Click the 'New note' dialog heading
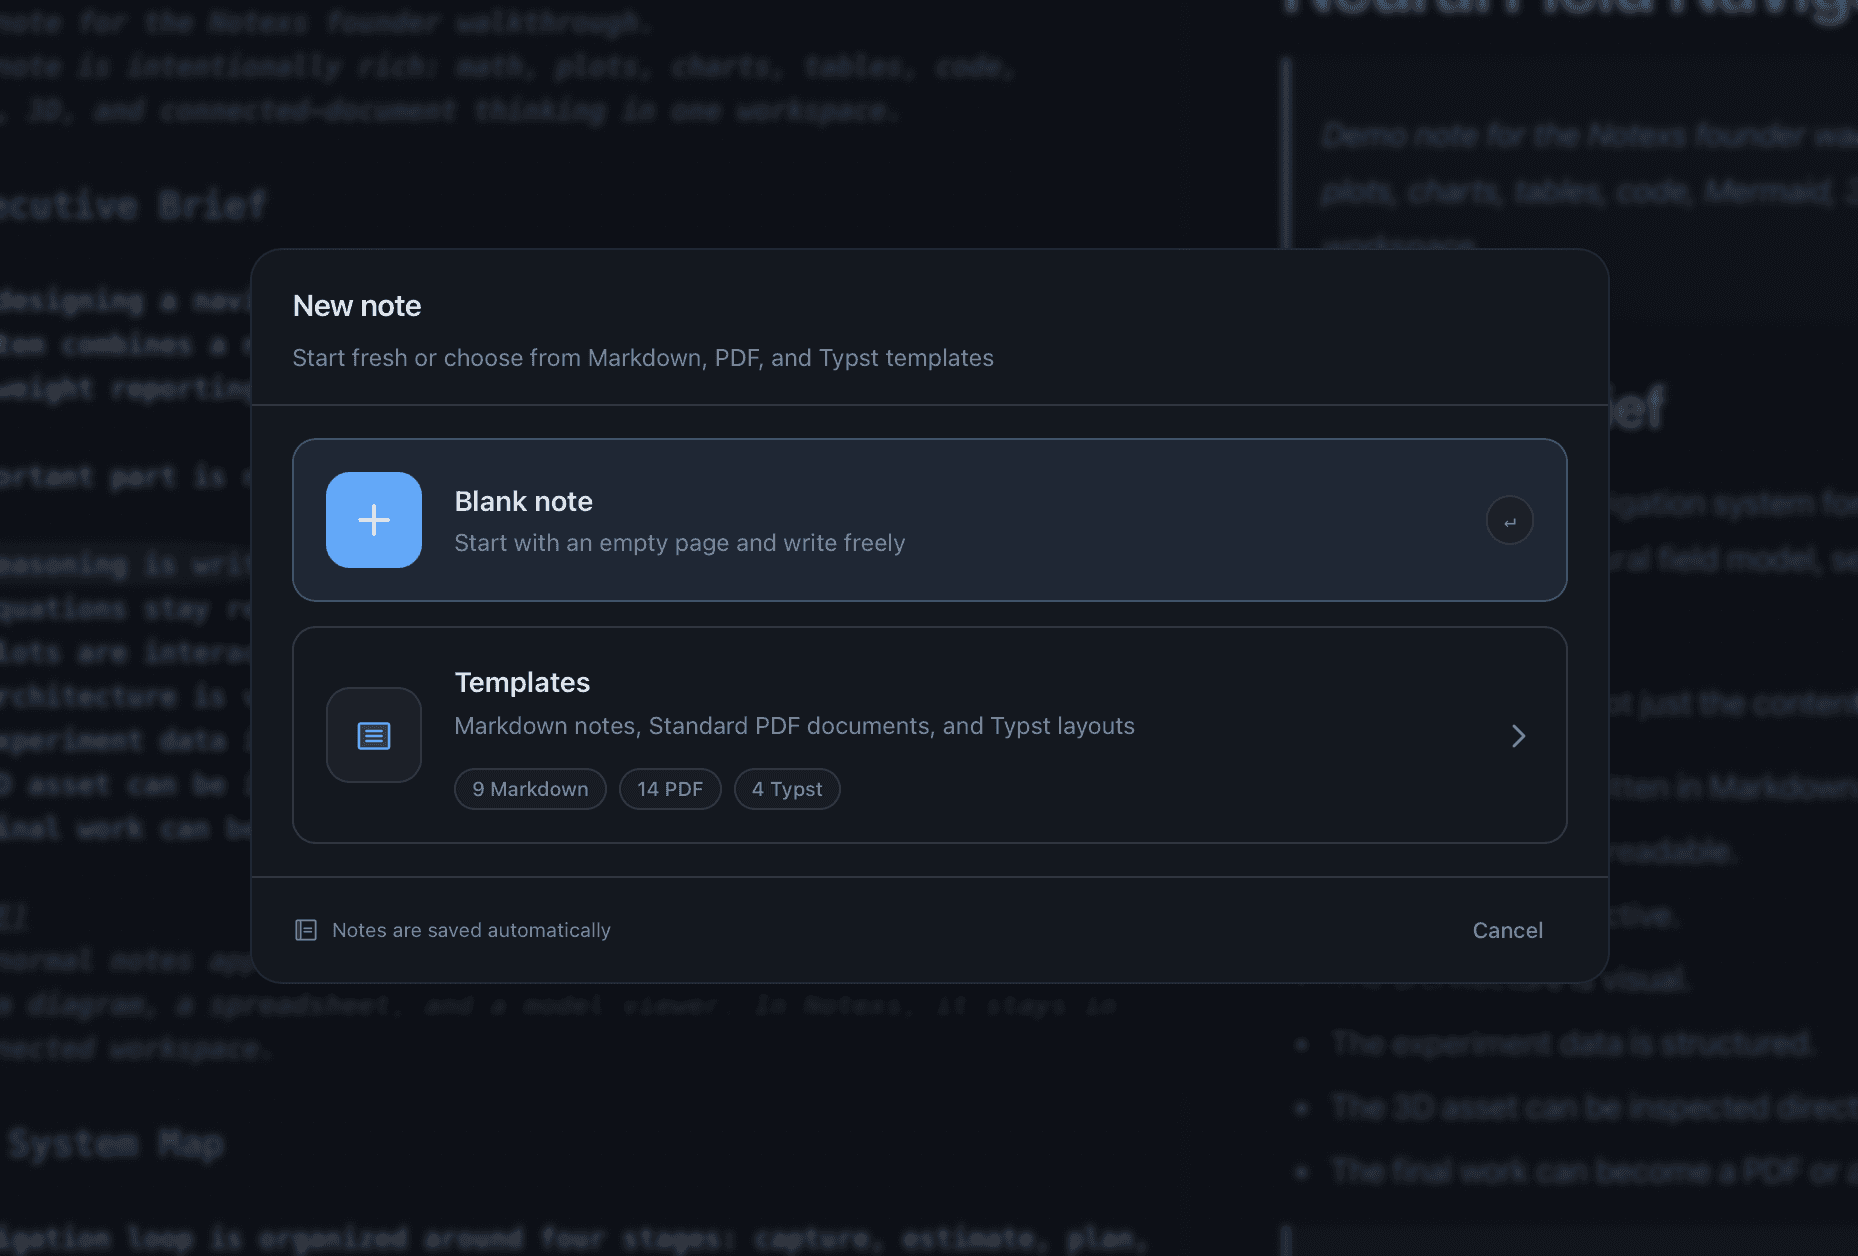 pos(357,306)
